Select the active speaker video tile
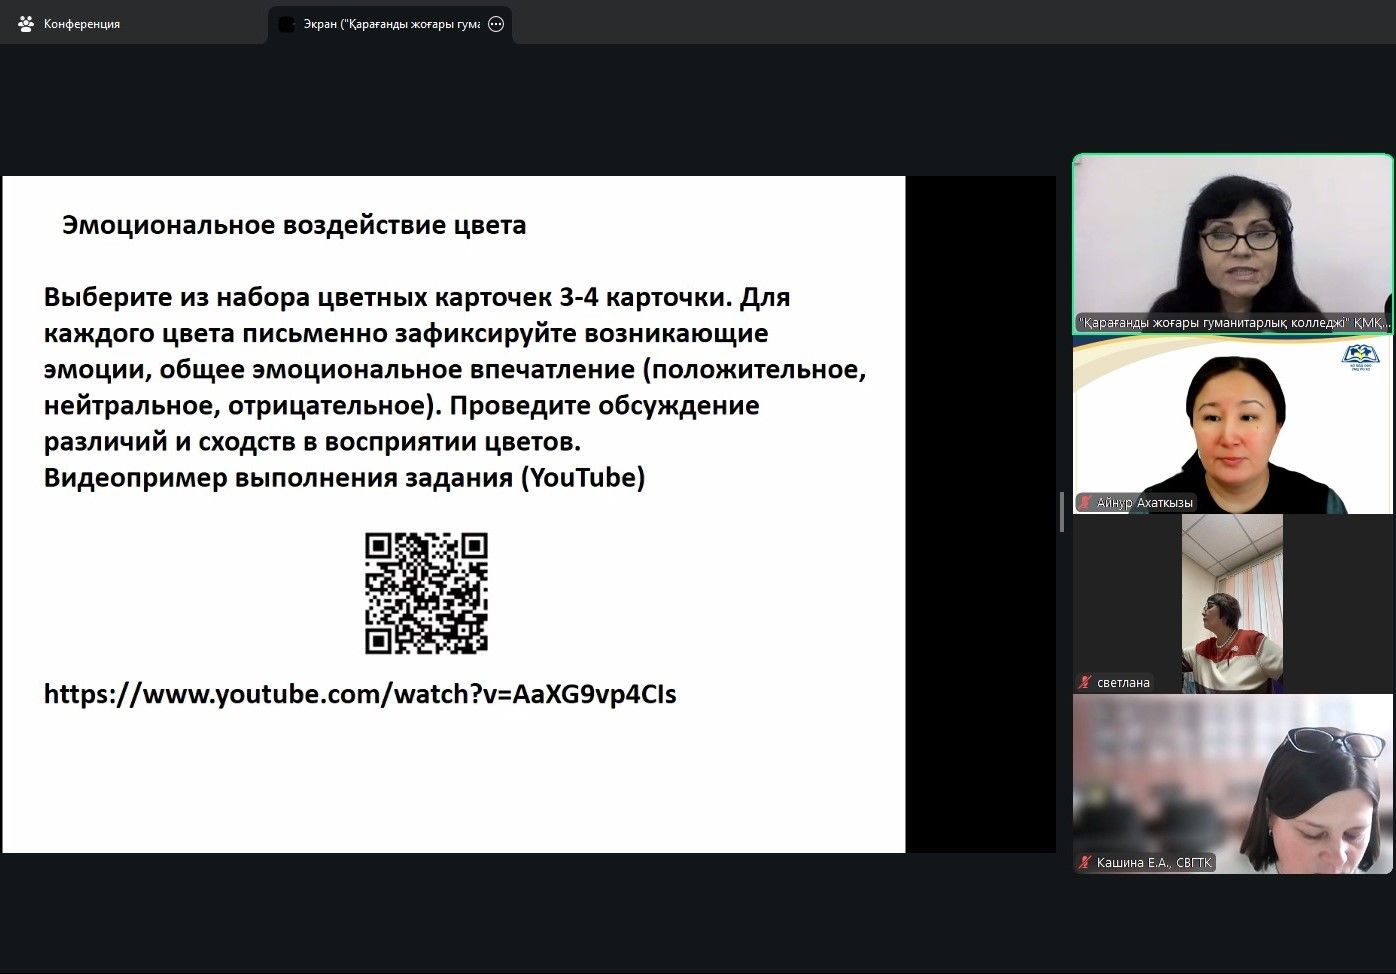Image resolution: width=1396 pixels, height=974 pixels. [x=1232, y=240]
